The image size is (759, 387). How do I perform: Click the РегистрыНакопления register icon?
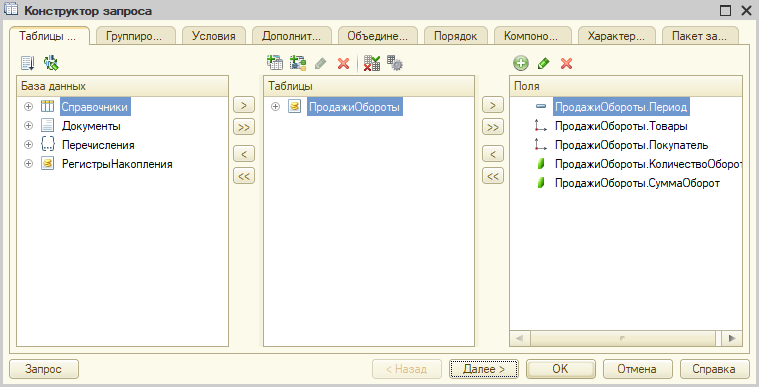47,164
